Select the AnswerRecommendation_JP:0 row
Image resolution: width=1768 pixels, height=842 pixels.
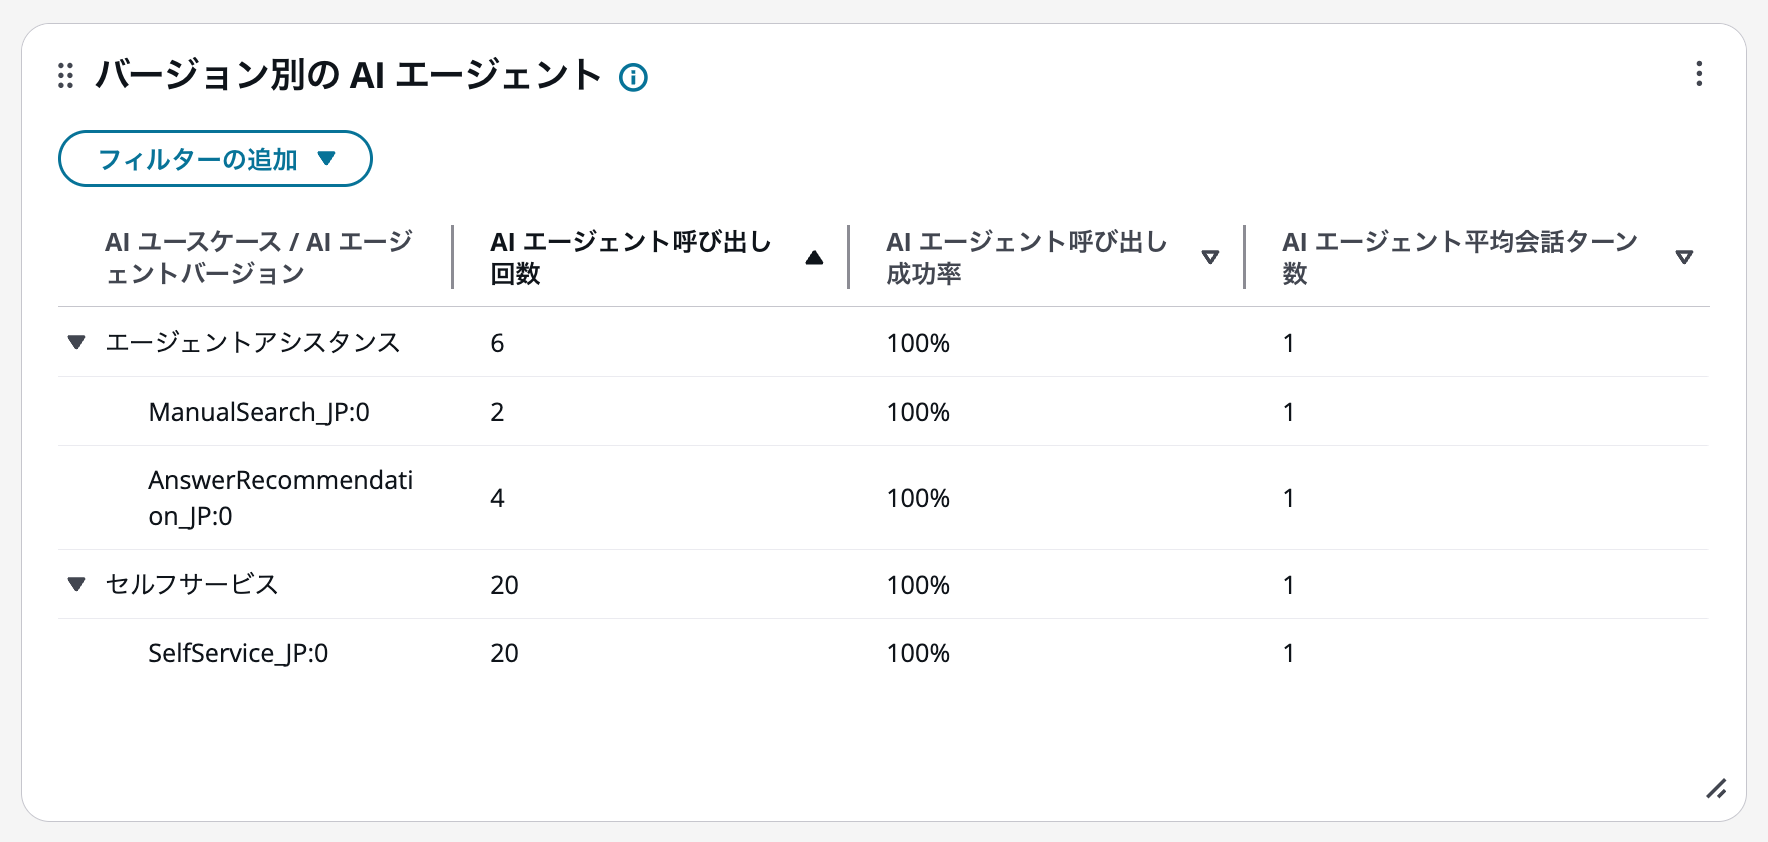283,497
